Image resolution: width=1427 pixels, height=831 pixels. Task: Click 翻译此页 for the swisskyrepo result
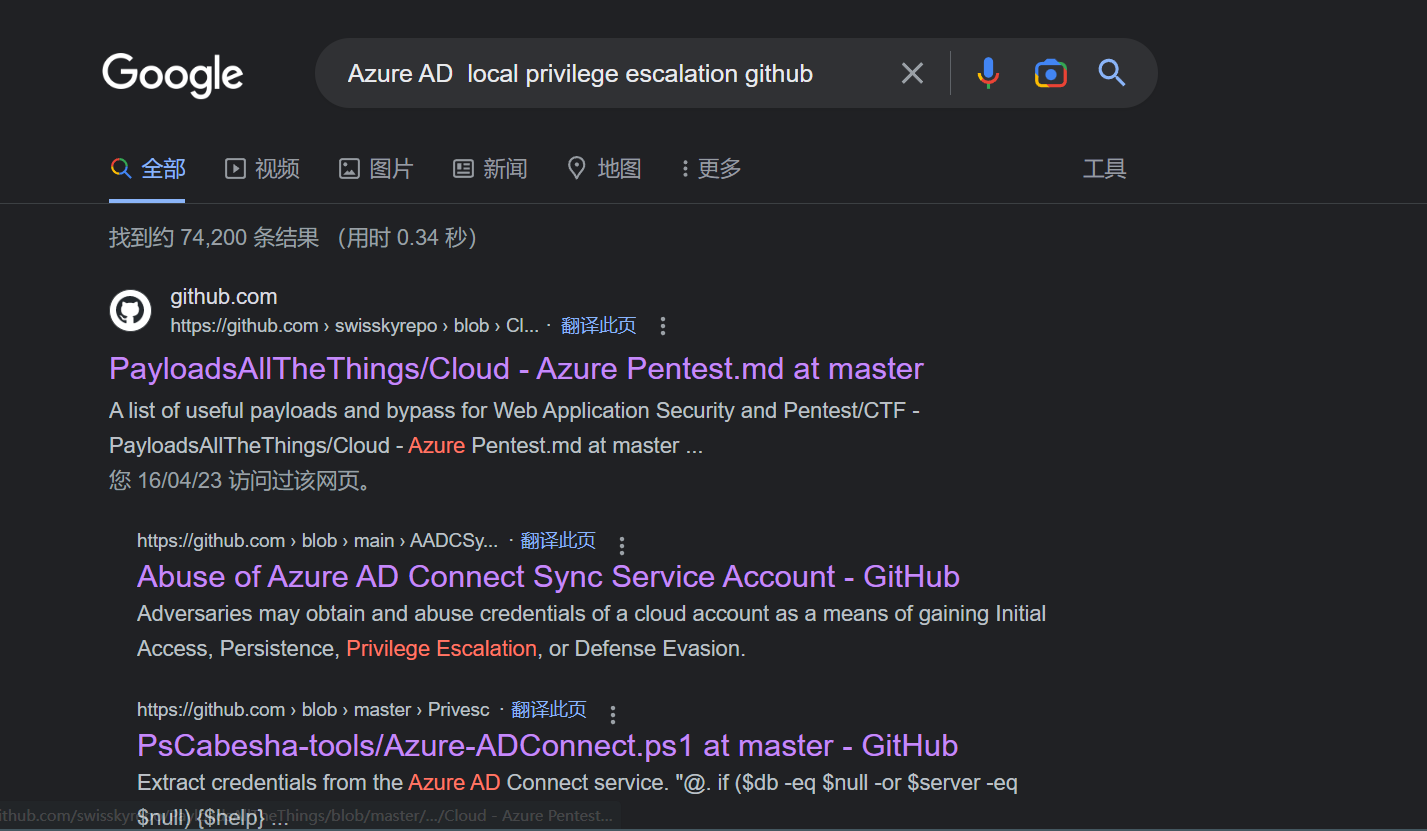pos(598,326)
